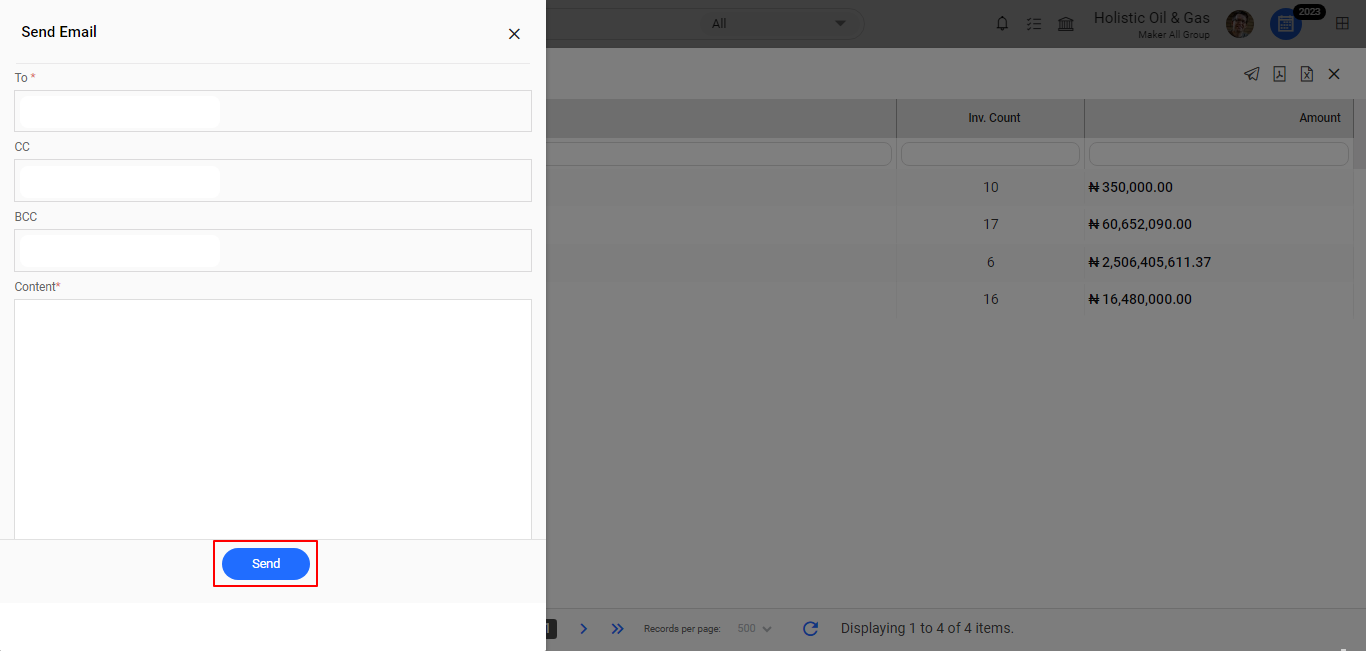Open the Records per page 500 dropdown
This screenshot has height=651, width=1366.
click(x=755, y=629)
